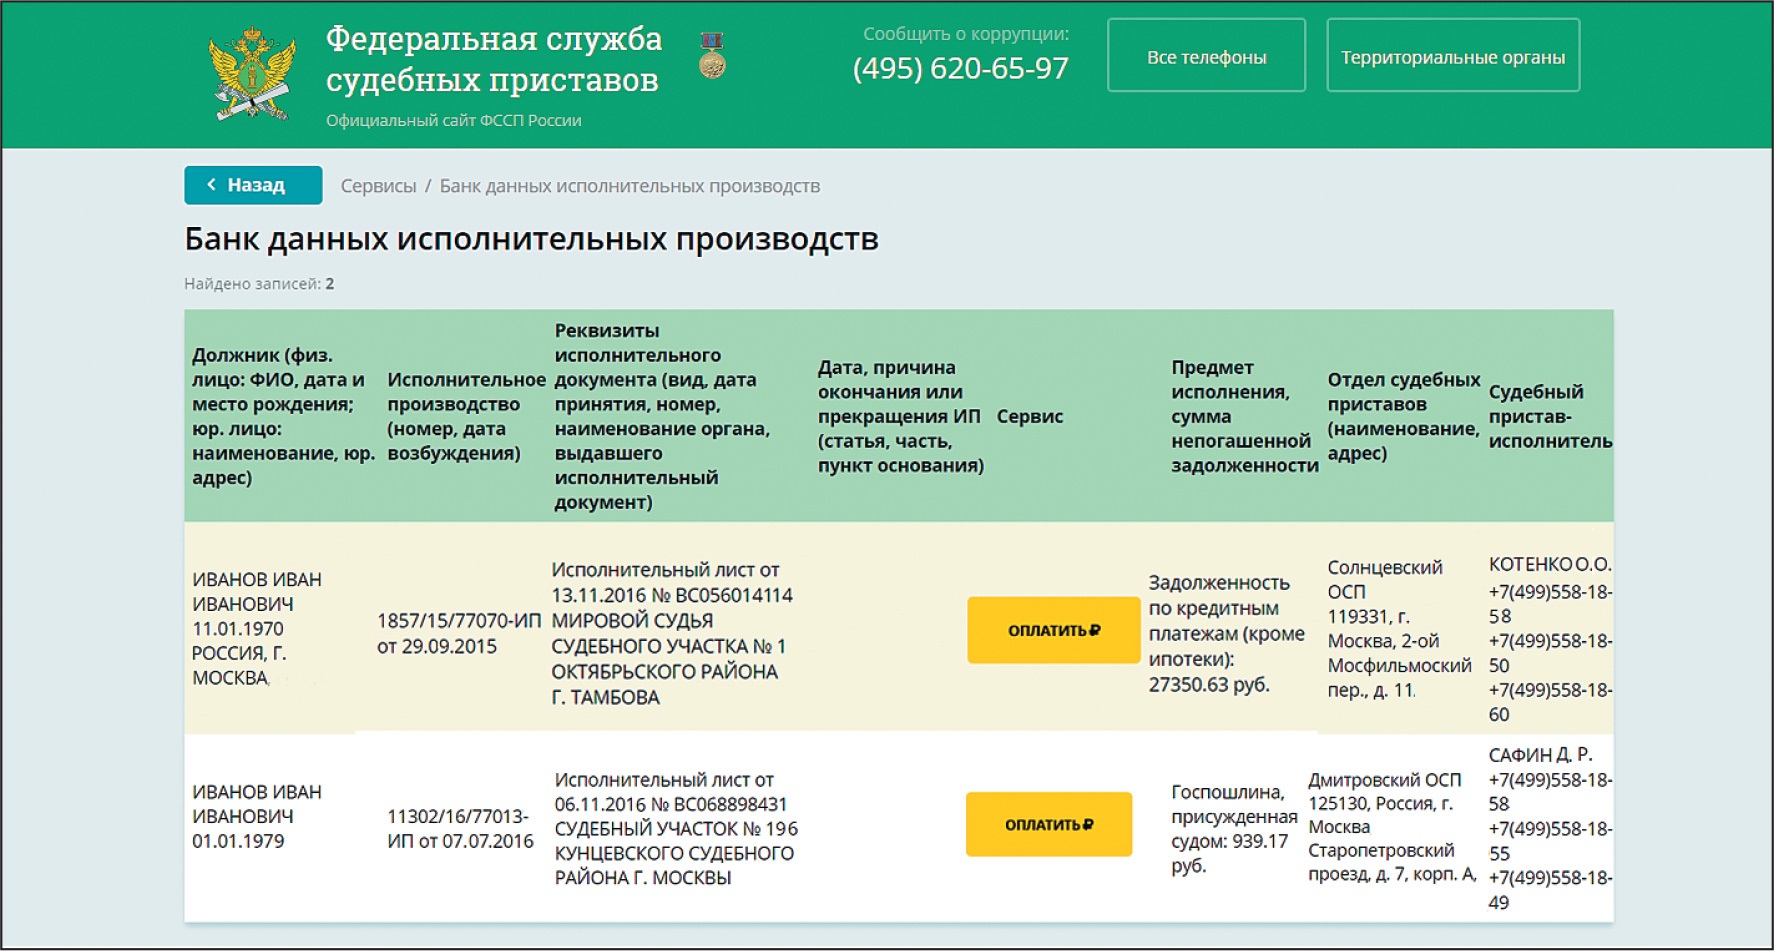This screenshot has height=951, width=1774.
Task: Click bailiff КОТЕНКО О.О. name
Action: pos(1549,564)
